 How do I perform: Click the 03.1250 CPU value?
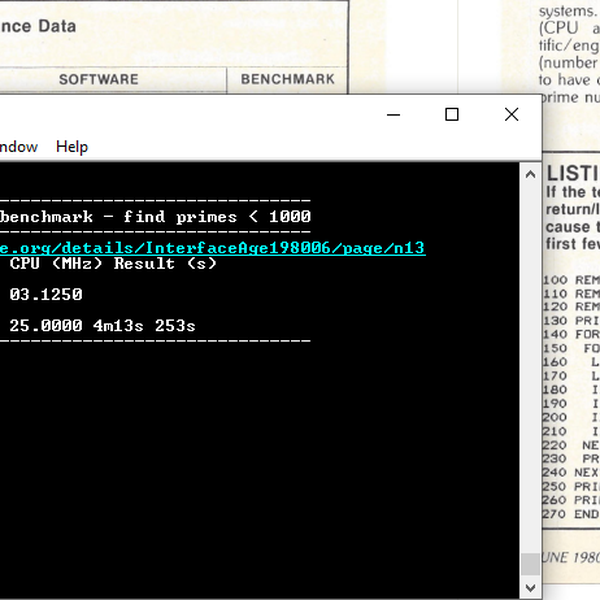pos(46,295)
